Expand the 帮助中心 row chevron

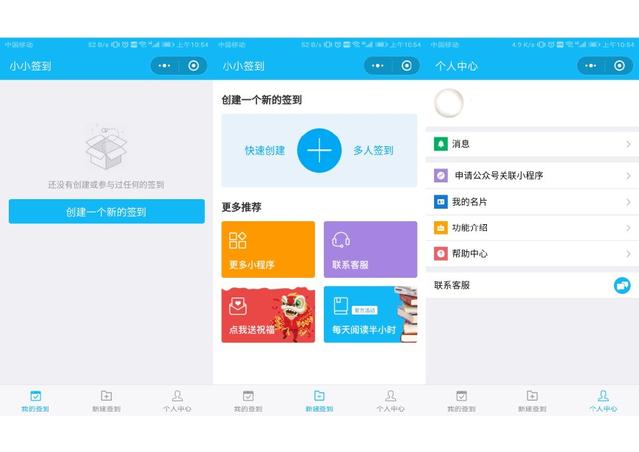(x=628, y=254)
